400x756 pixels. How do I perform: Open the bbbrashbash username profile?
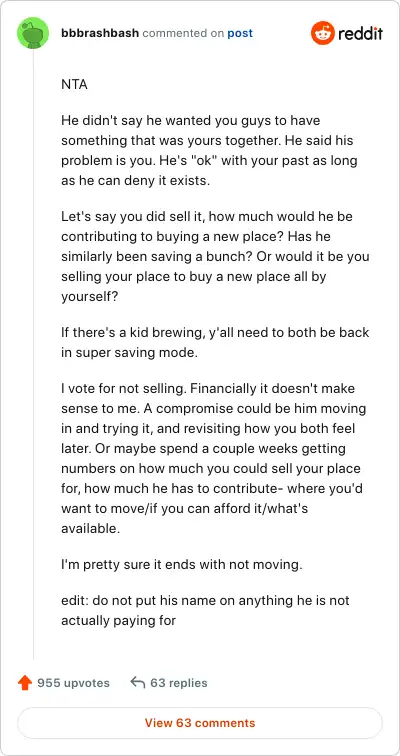coord(100,33)
